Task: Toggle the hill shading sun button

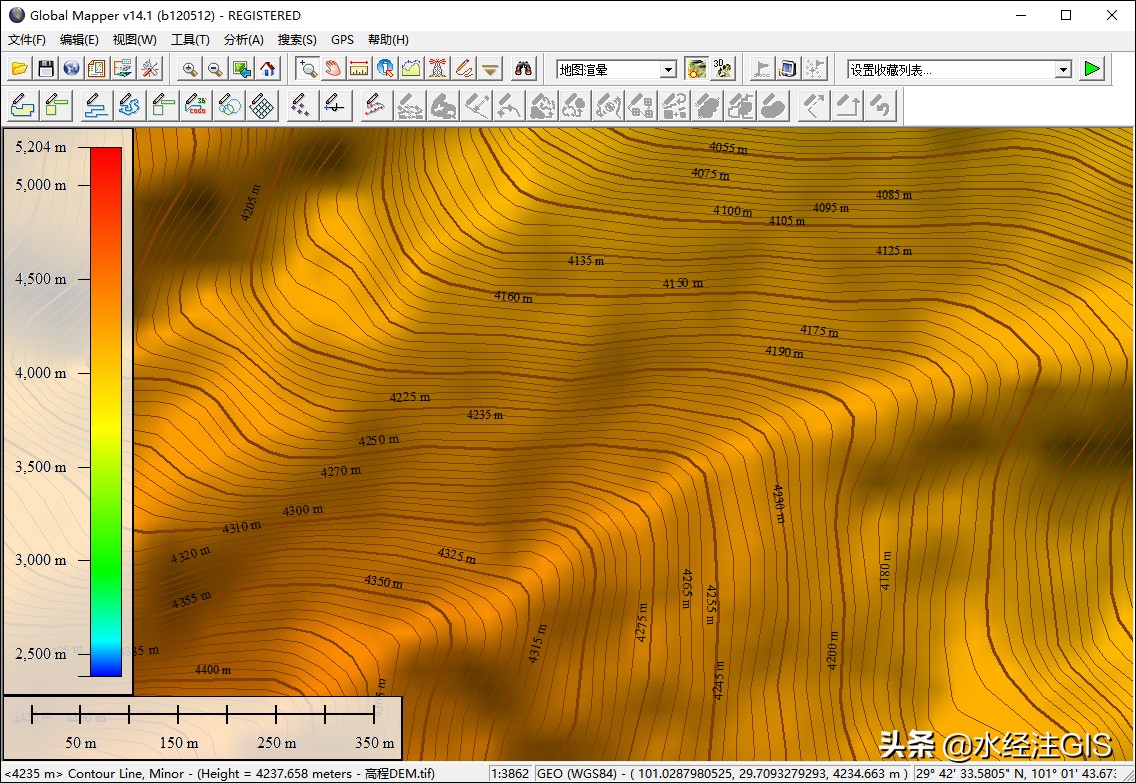Action: pos(696,70)
